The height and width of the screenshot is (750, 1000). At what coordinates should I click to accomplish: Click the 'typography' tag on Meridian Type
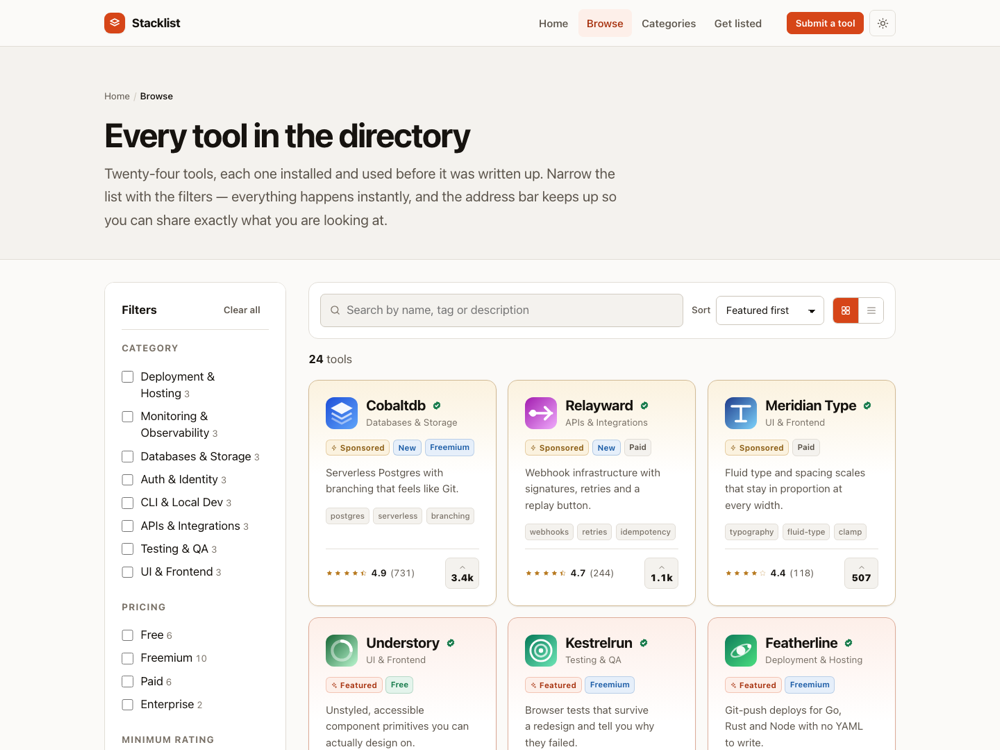[751, 532]
